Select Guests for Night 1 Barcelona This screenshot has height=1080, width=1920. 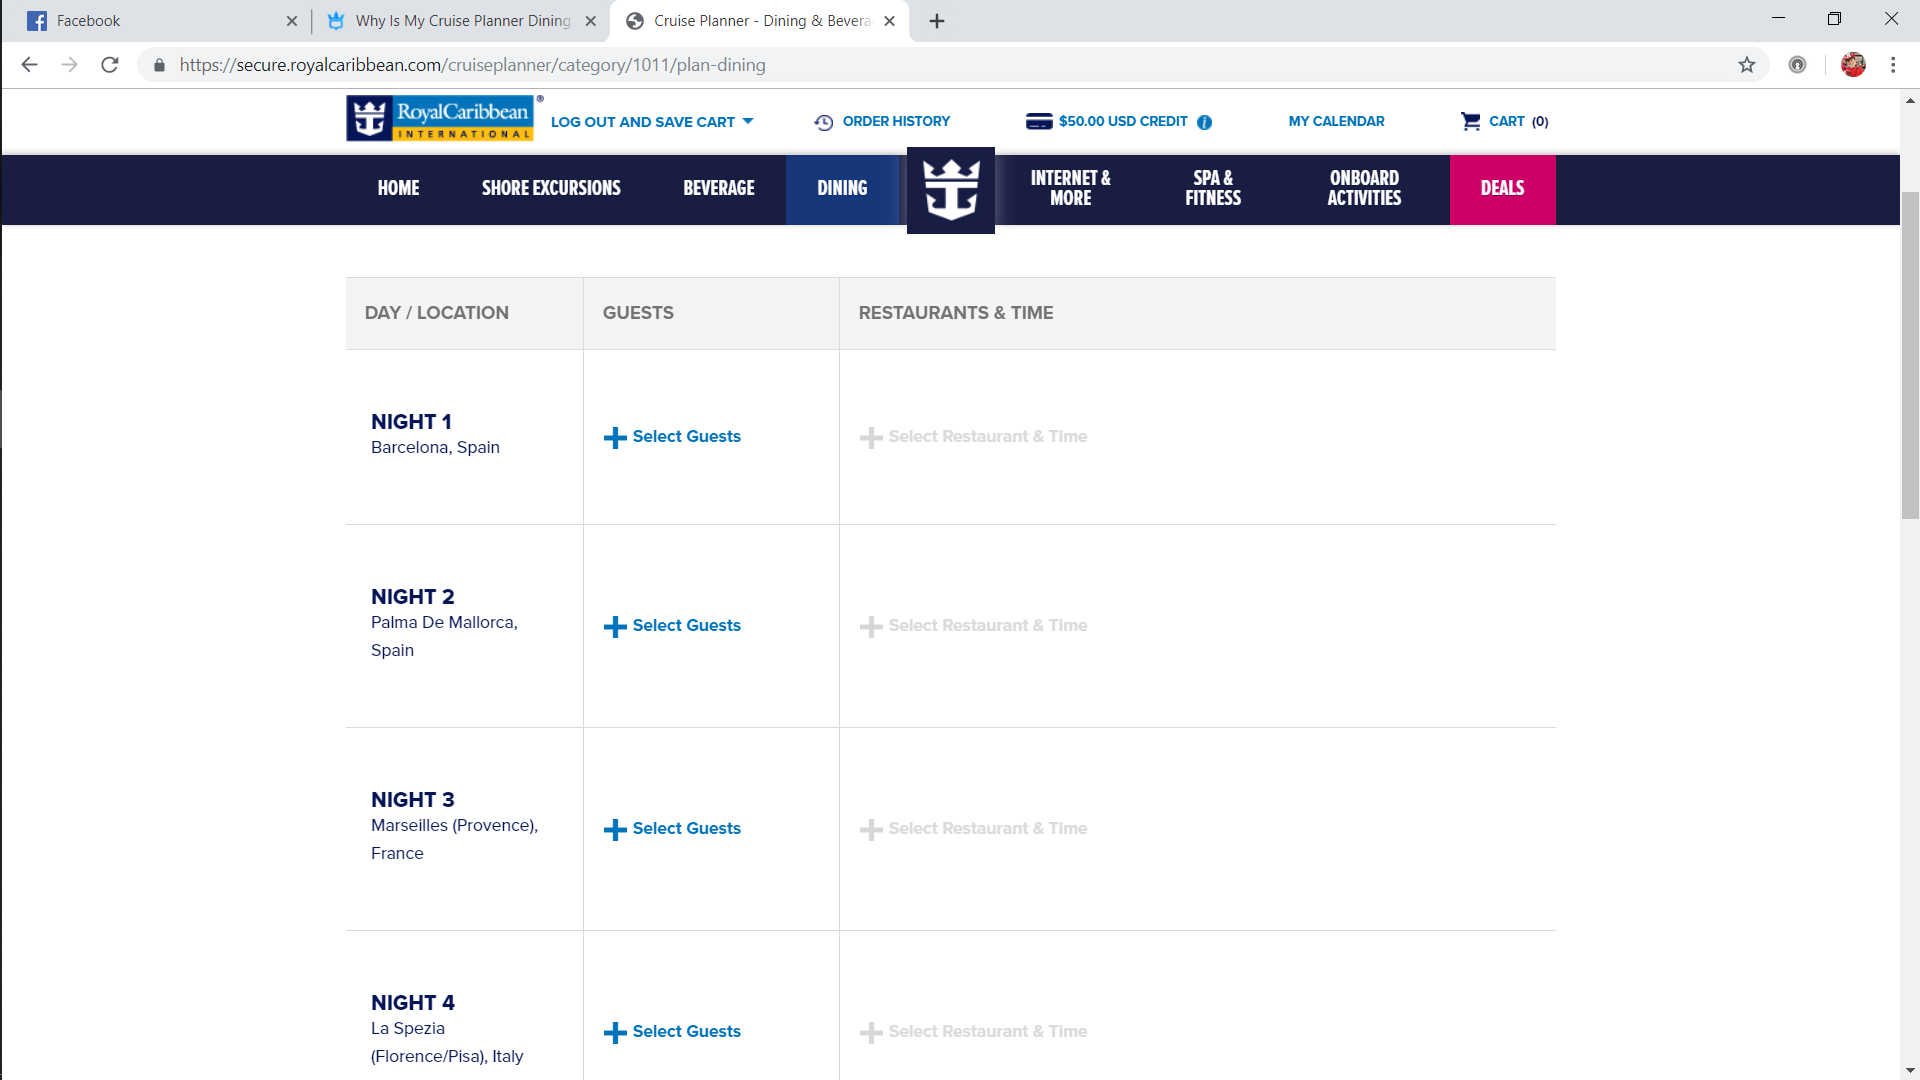pos(686,437)
